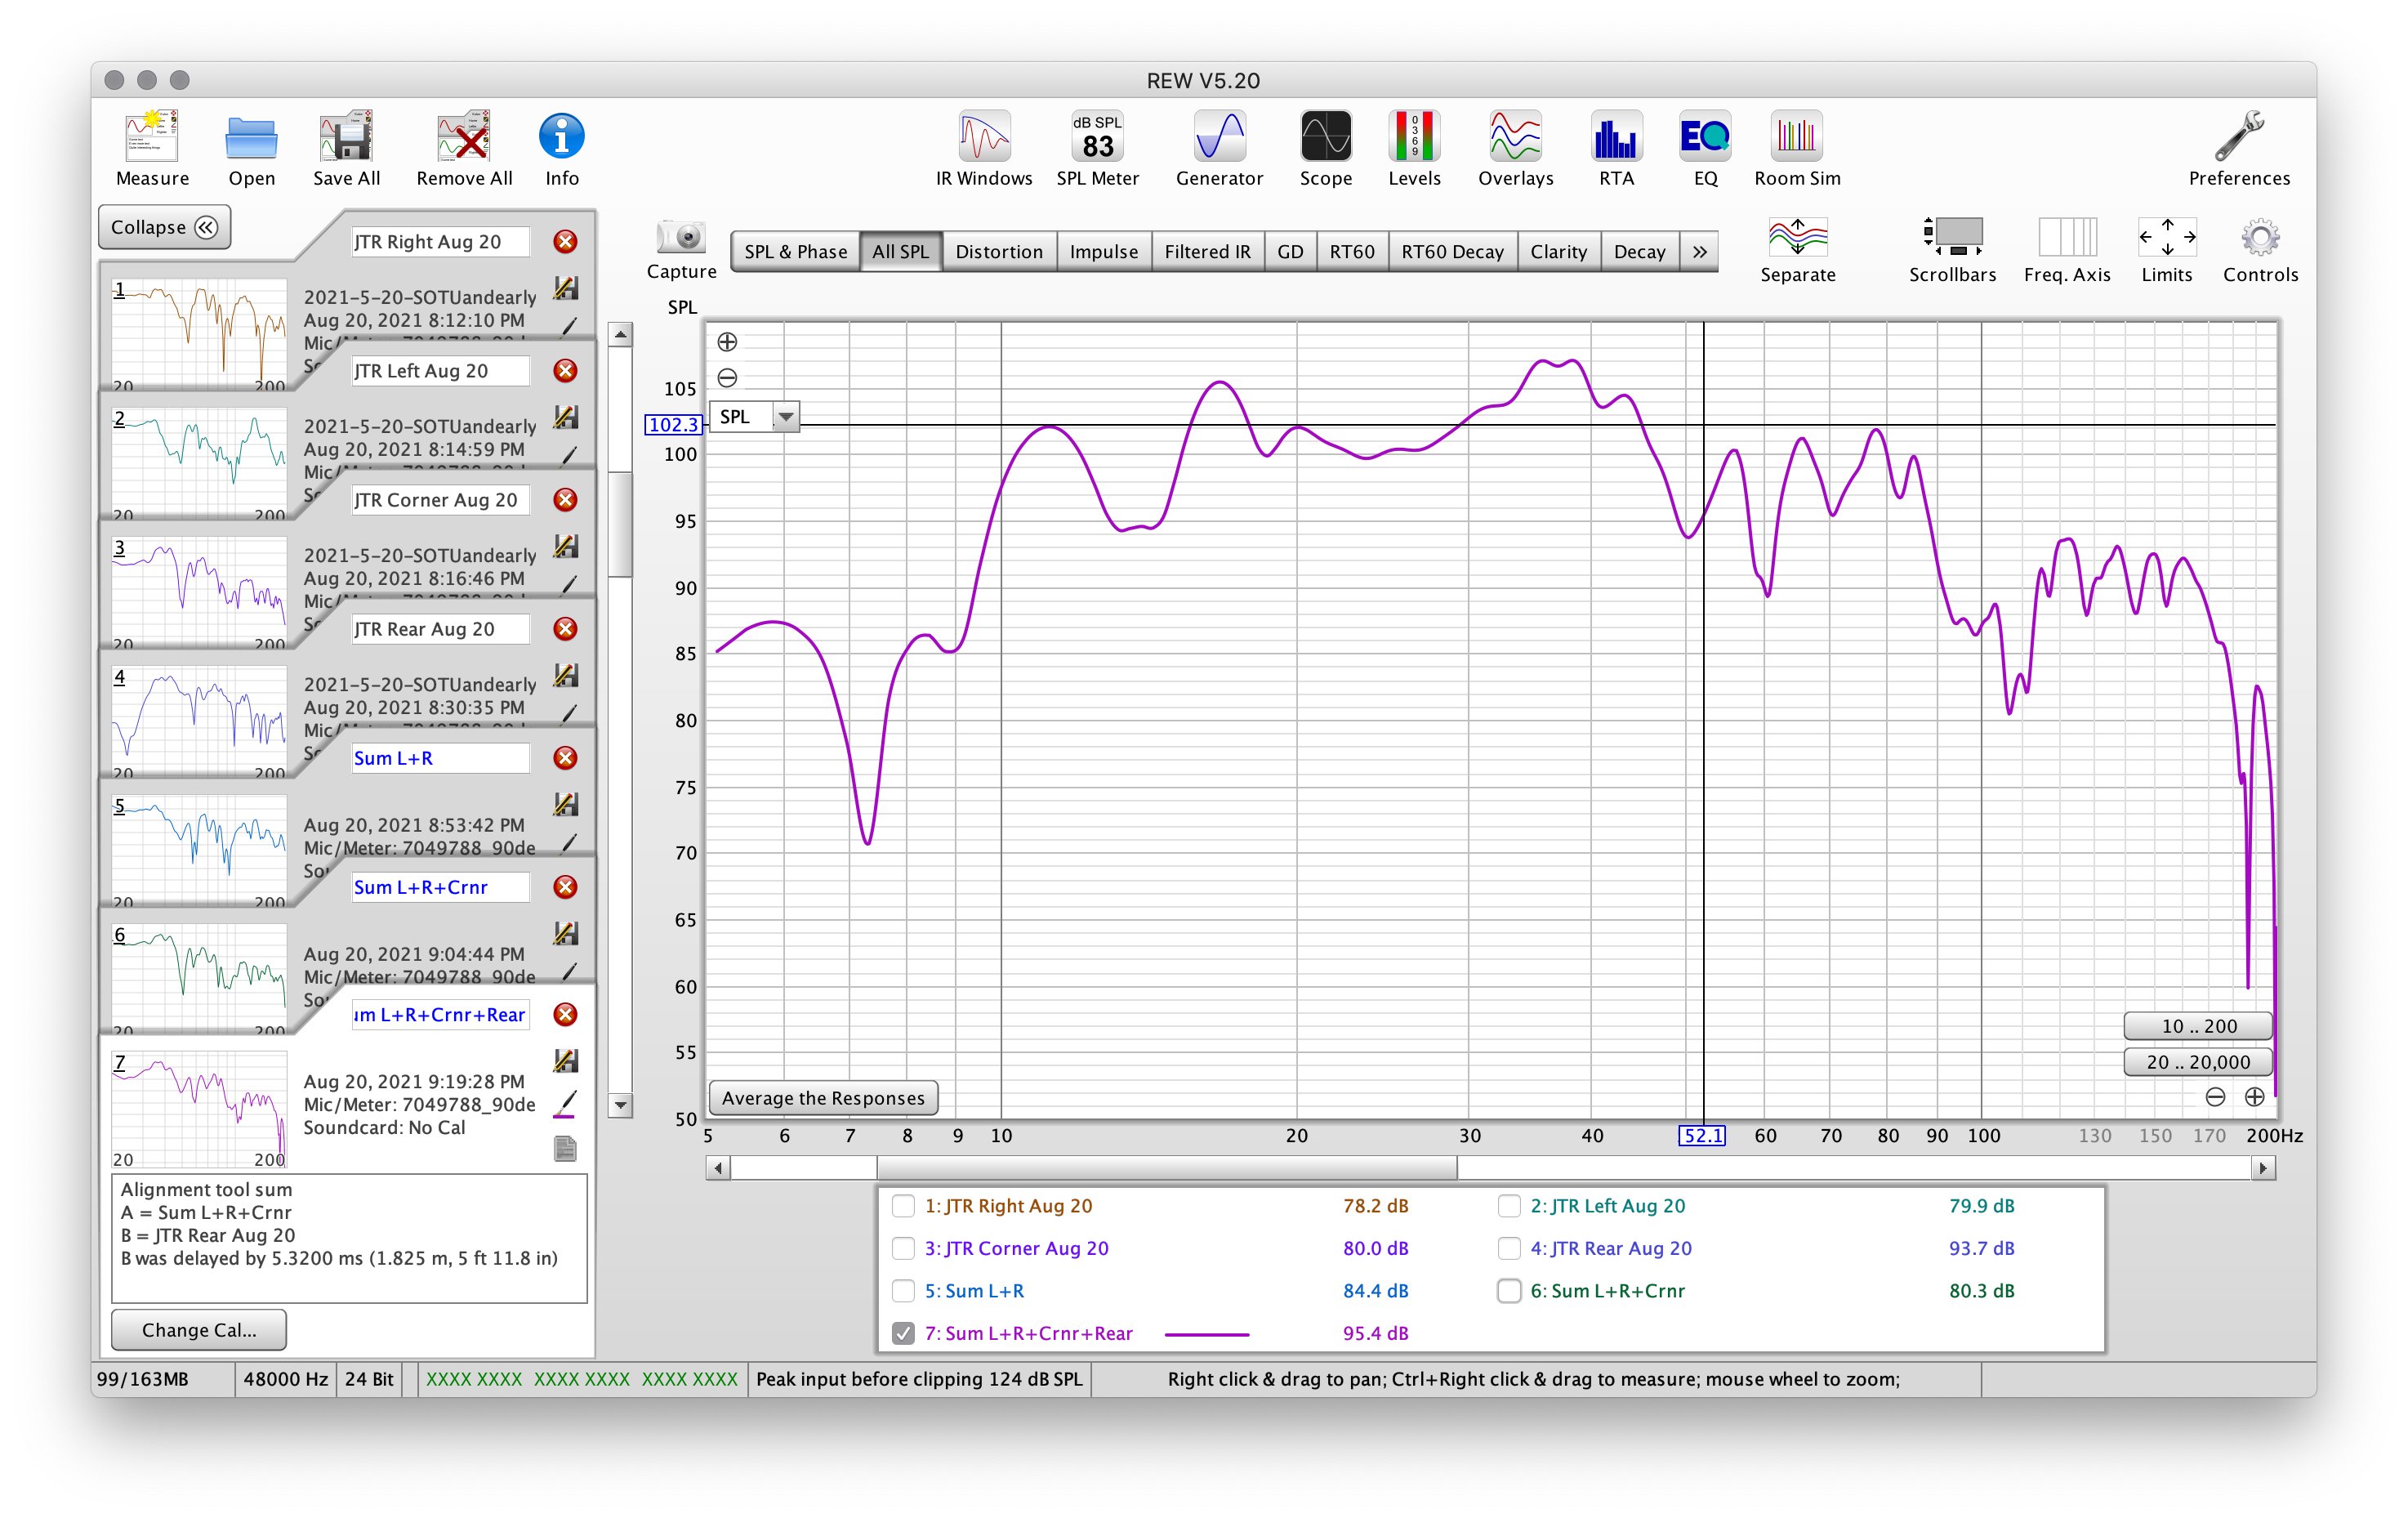Toggle Freq. Axis mode

pyautogui.click(x=2066, y=250)
